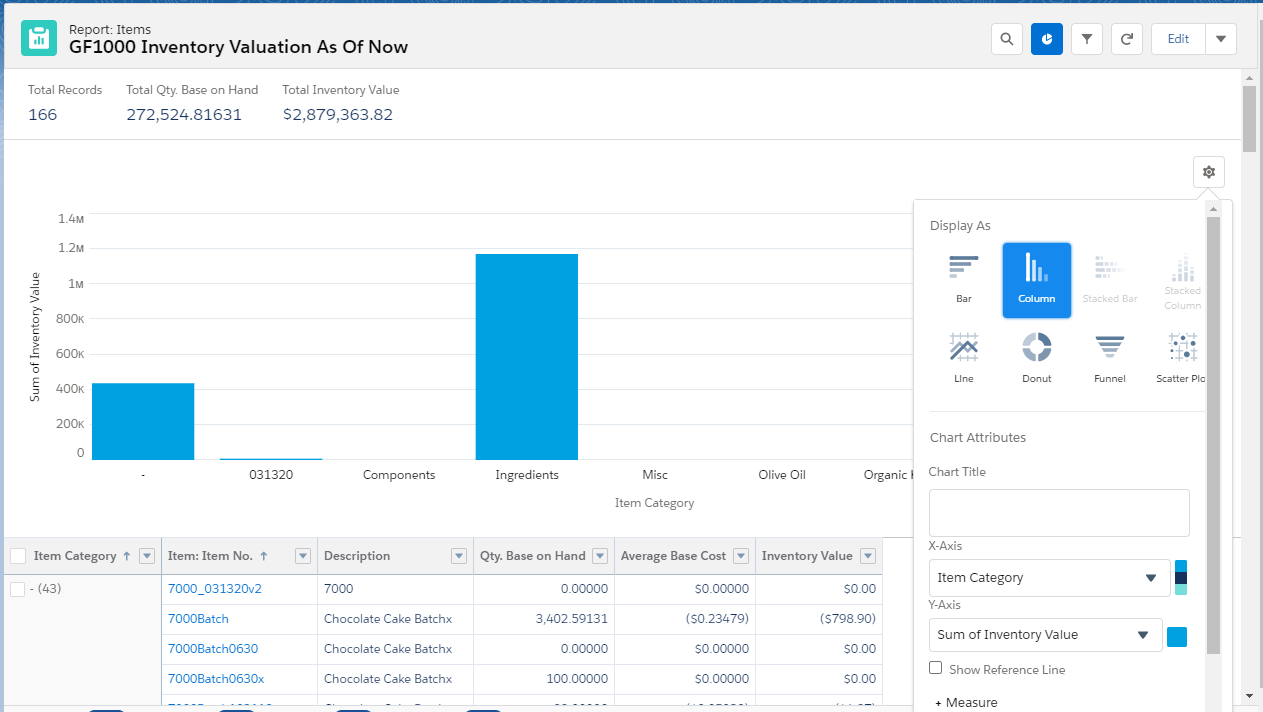Open the Inventory Value column menu arrow
The image size is (1263, 712).
point(868,556)
